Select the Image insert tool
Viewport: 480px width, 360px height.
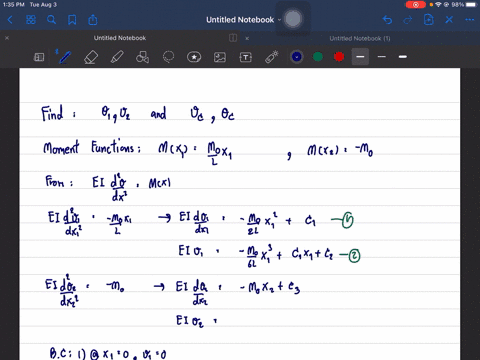pos(220,57)
